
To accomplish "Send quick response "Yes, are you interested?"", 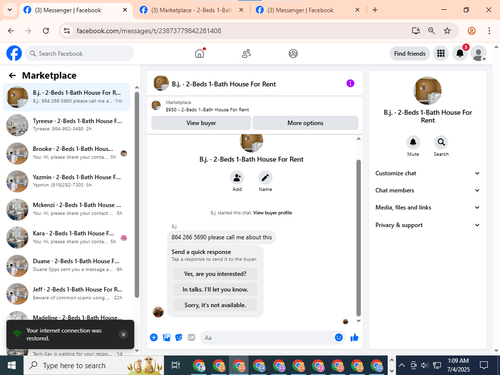I will (215, 274).
